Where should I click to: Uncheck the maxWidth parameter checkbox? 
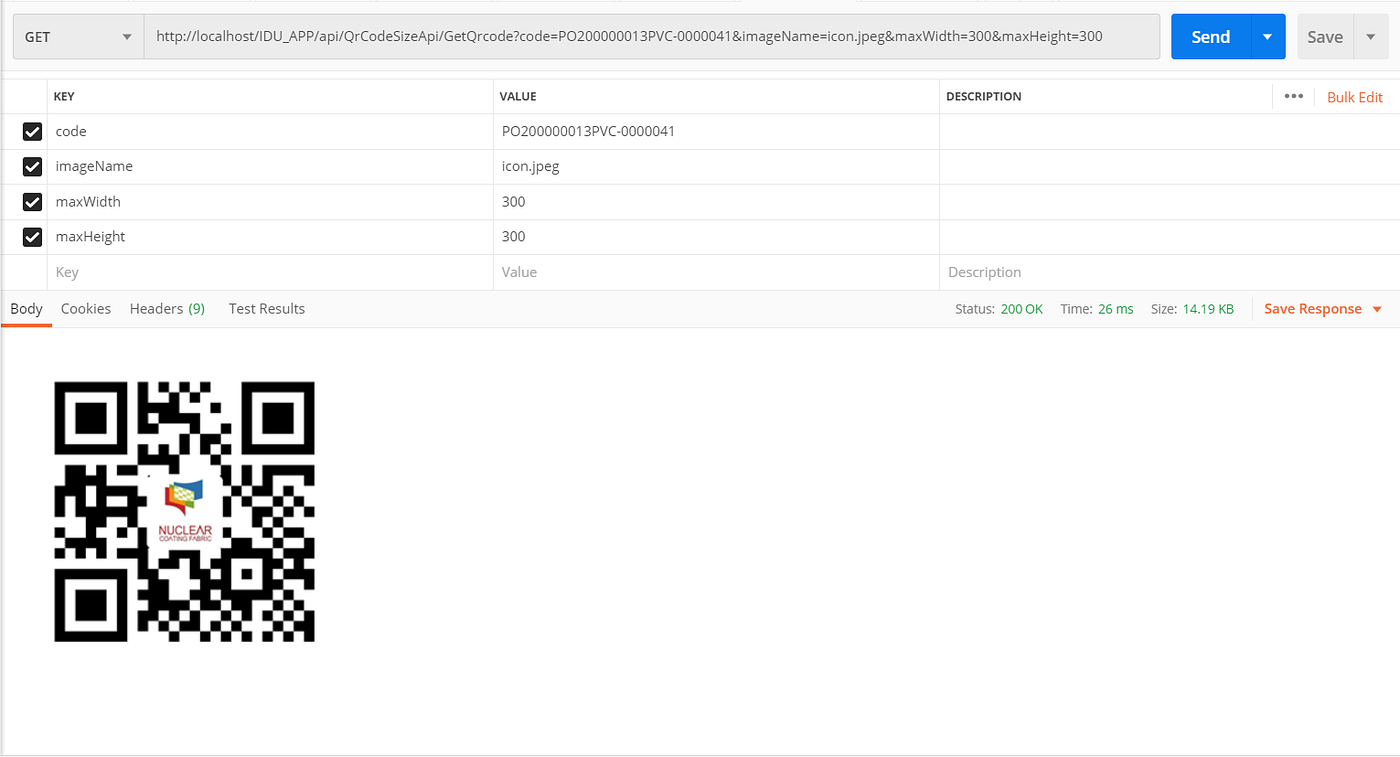[x=32, y=201]
